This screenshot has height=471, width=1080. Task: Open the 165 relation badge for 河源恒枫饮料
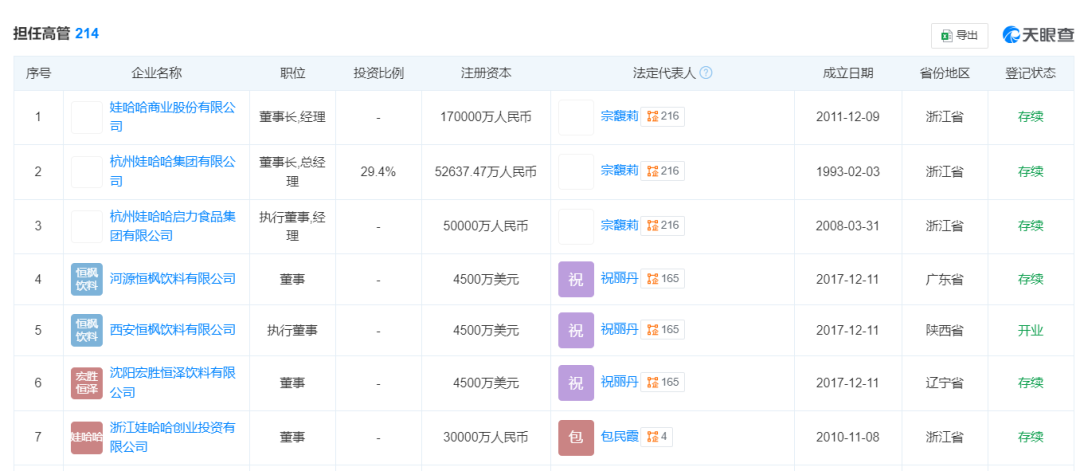(x=663, y=278)
